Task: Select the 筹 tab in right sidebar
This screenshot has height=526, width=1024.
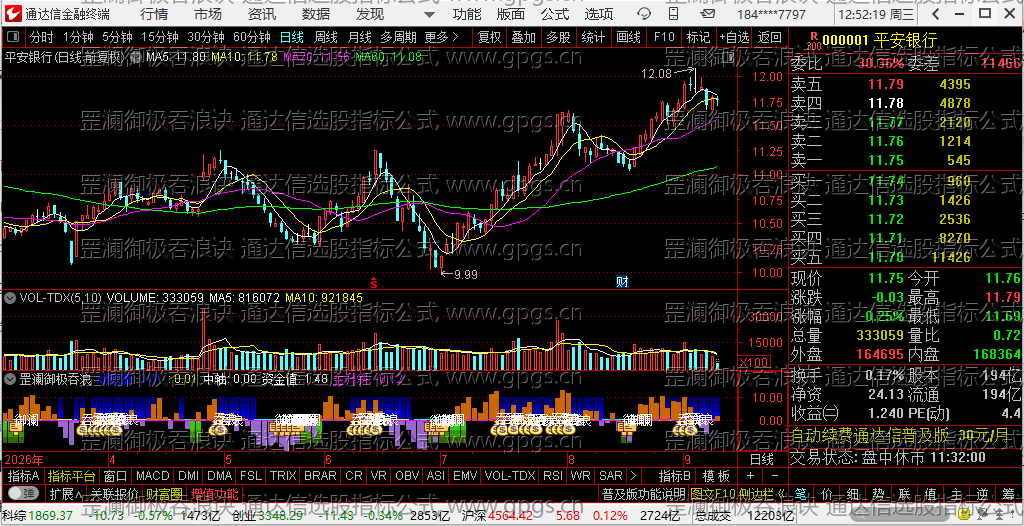Action: point(1006,493)
